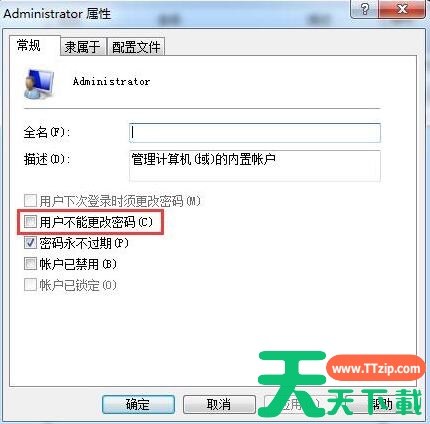The height and width of the screenshot is (424, 430).
Task: Click the Administrator 属性 title bar text
Action: tap(57, 14)
